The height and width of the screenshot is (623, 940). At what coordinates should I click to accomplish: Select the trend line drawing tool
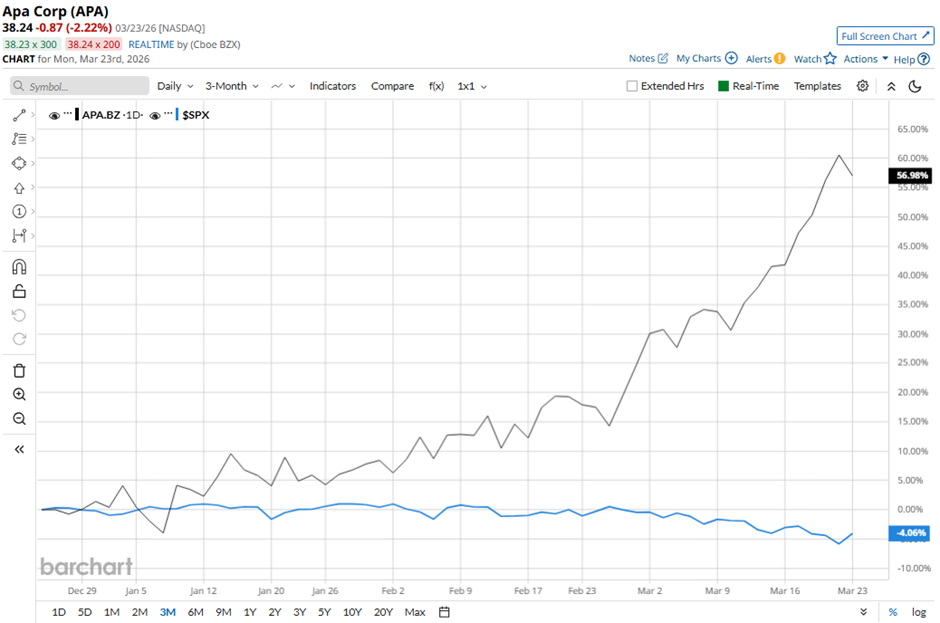pyautogui.click(x=18, y=115)
